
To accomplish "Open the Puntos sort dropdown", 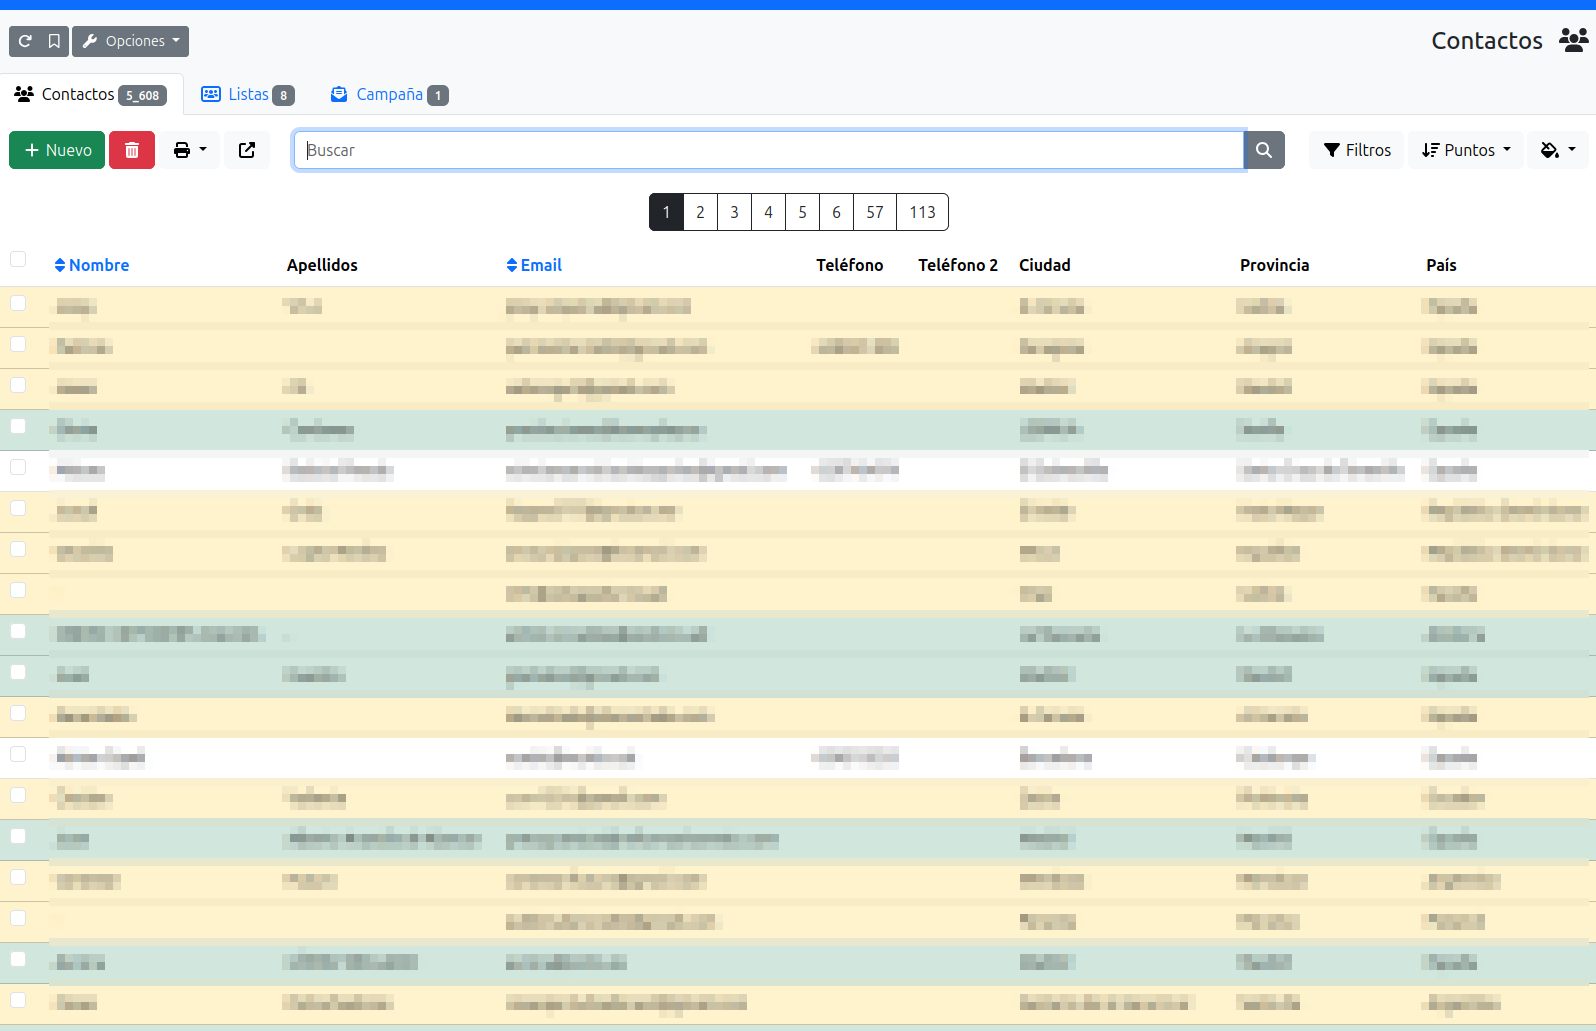I will click(x=1466, y=150).
